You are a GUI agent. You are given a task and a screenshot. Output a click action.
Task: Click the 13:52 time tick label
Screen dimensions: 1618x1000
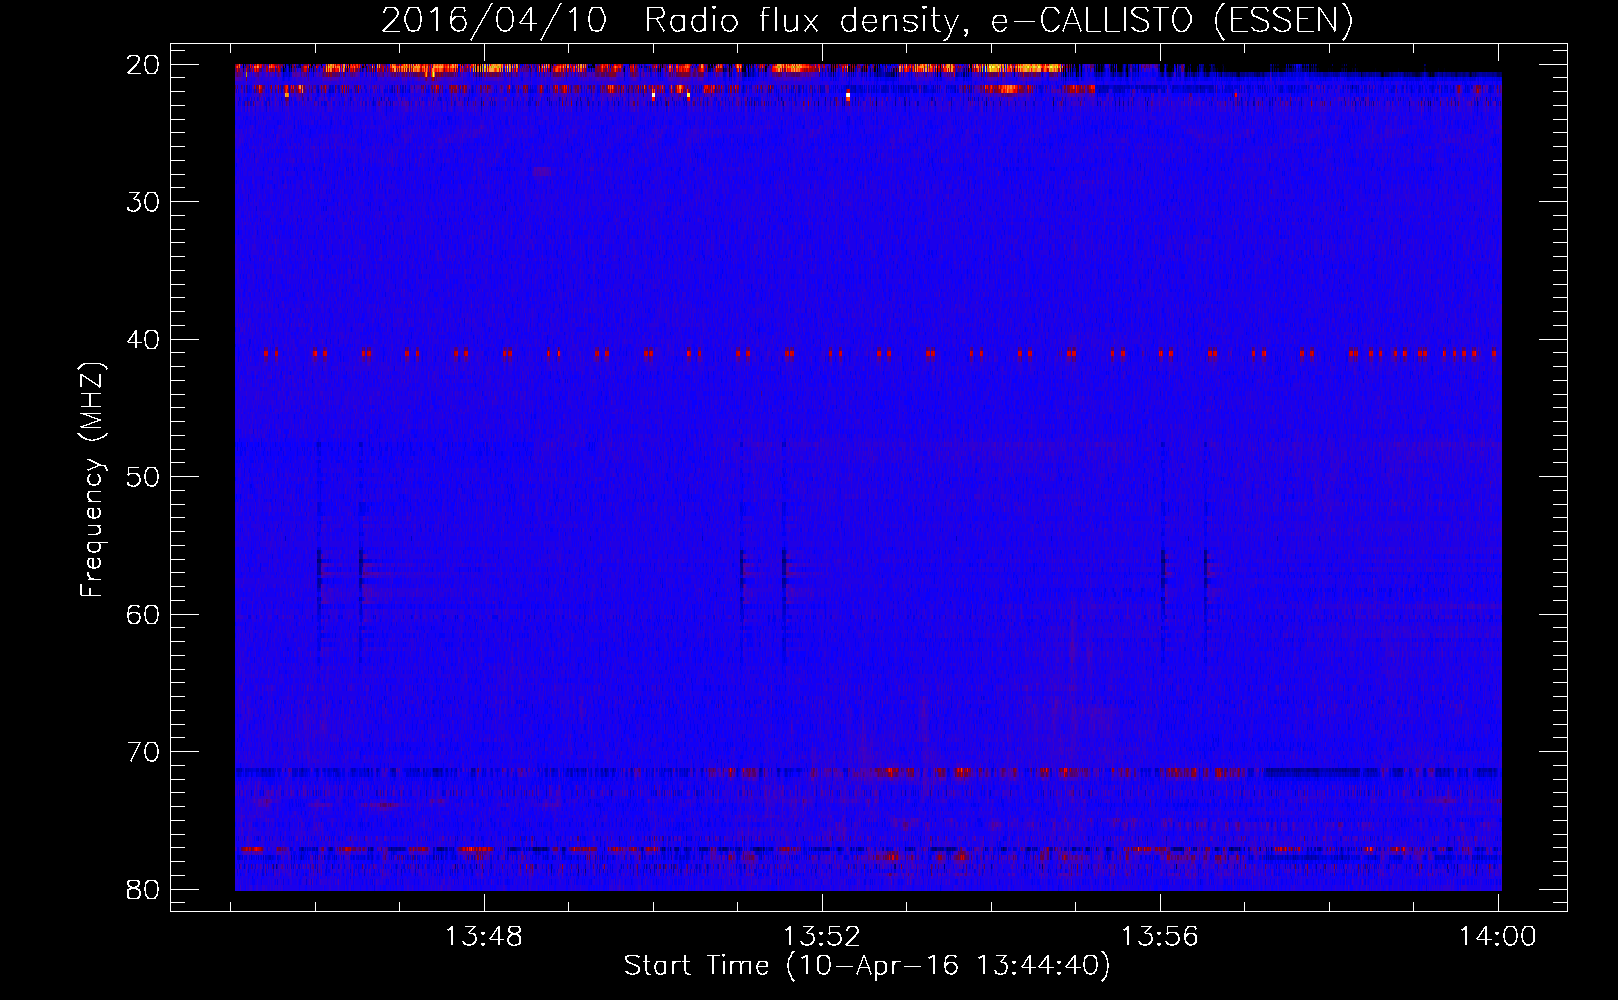(822, 937)
